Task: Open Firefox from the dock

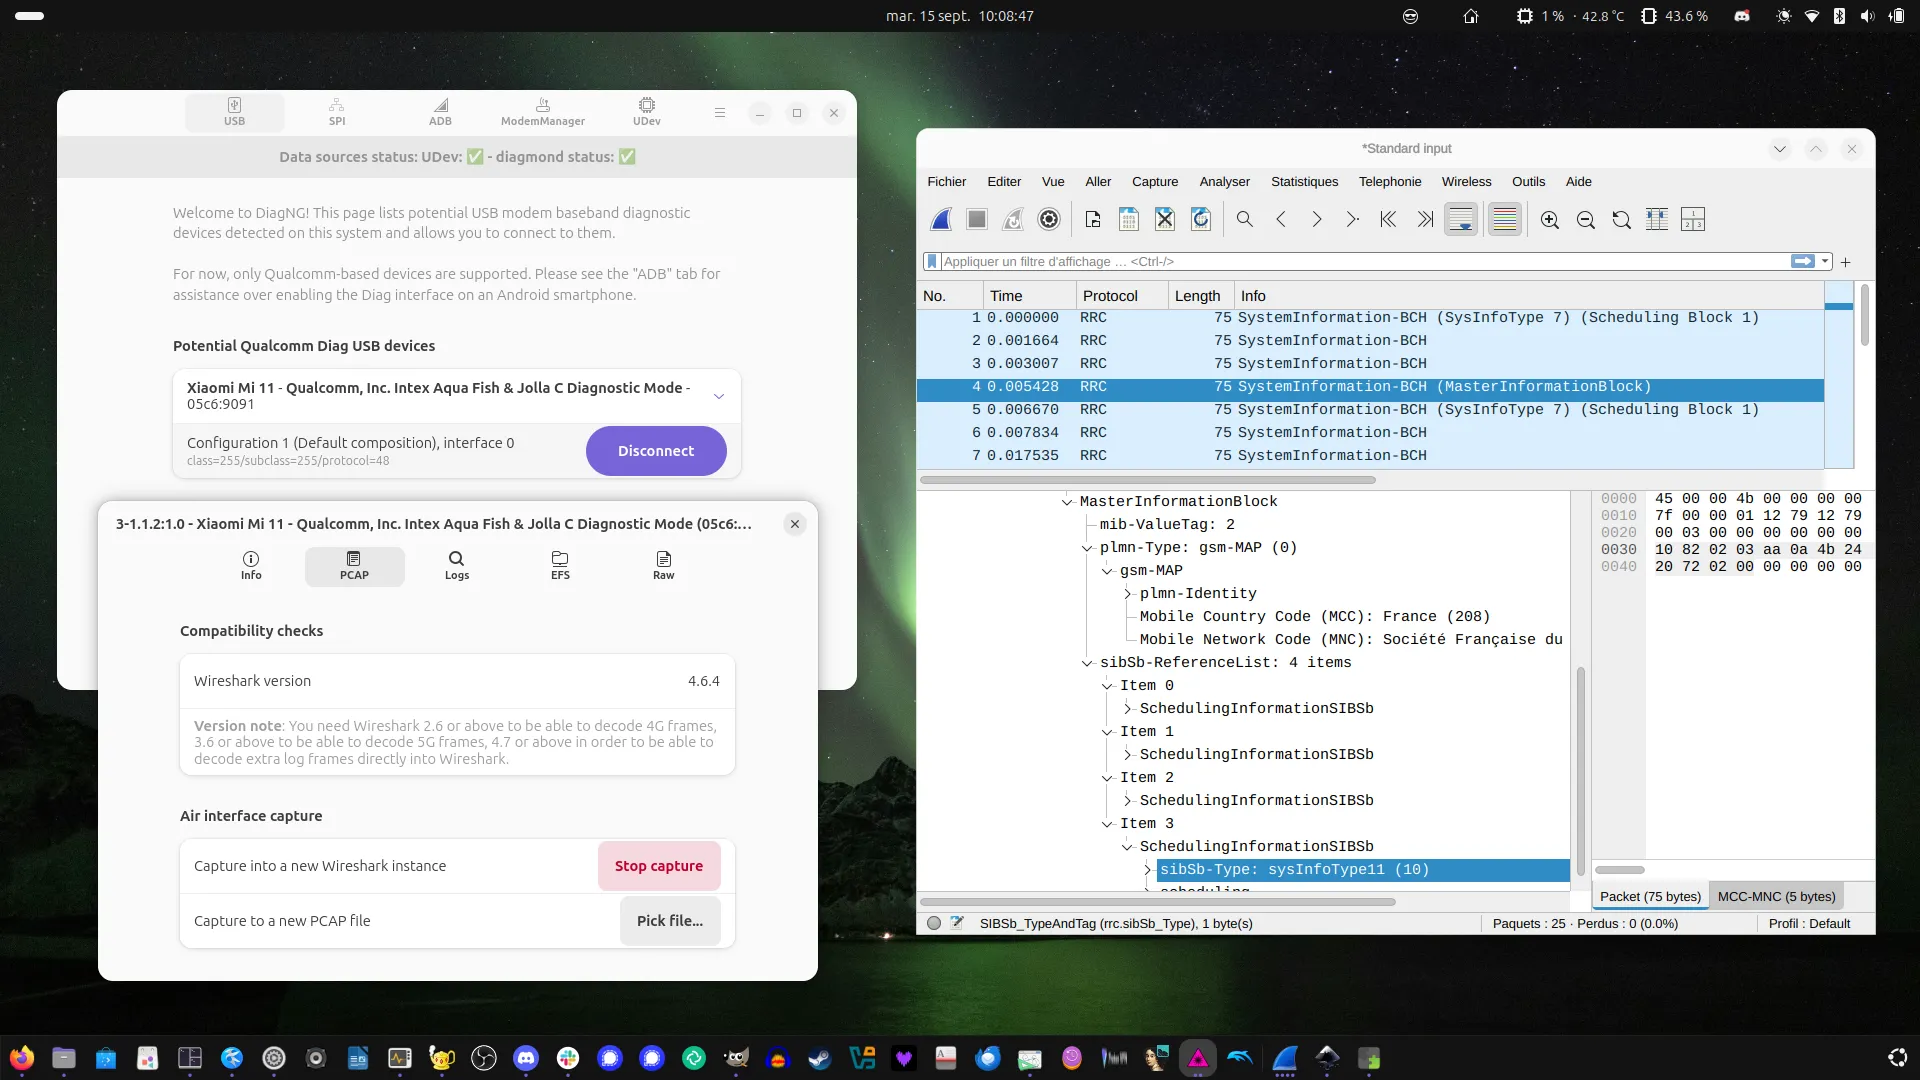Action: point(22,1058)
